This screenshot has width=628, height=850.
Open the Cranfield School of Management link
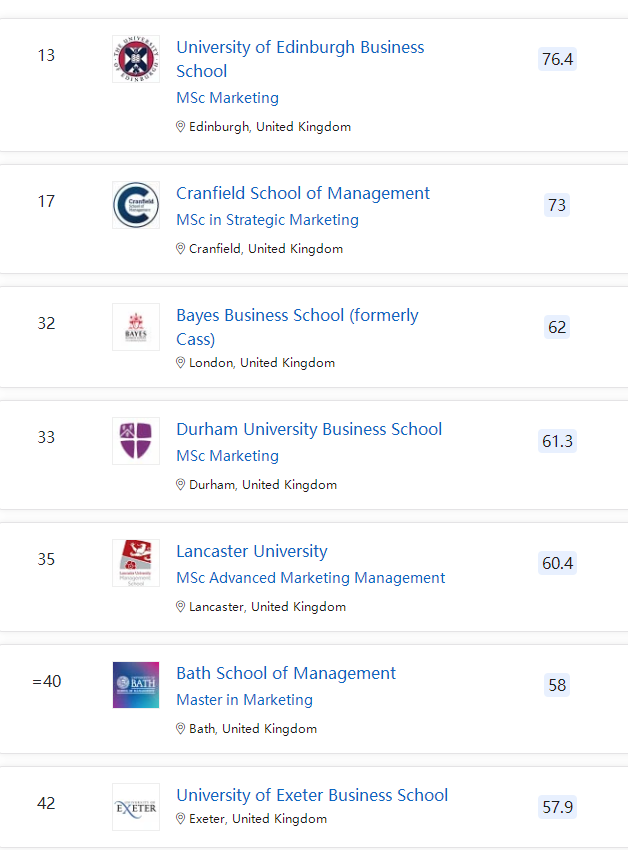tap(303, 193)
